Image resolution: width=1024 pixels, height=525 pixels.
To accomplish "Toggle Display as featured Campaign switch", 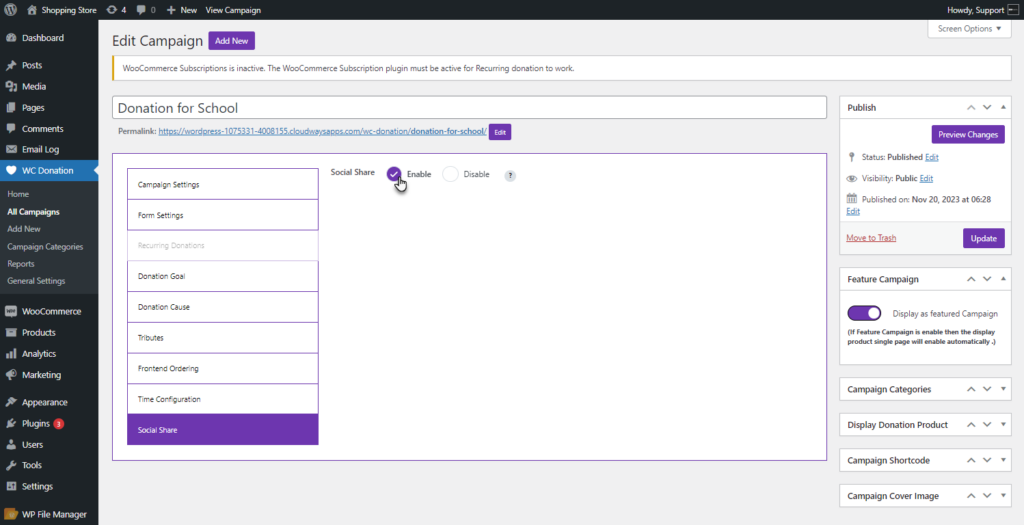I will (864, 313).
